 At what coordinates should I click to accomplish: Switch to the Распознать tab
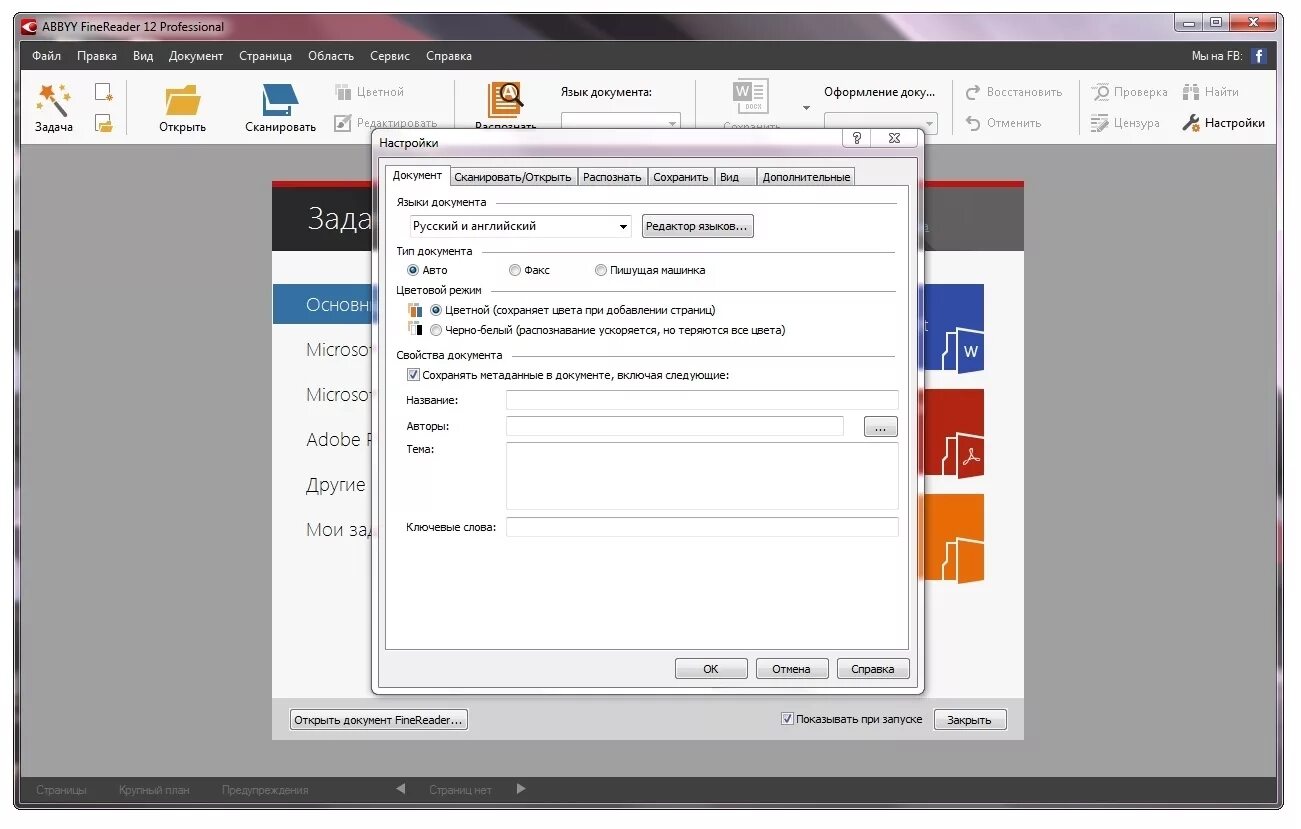tap(612, 177)
